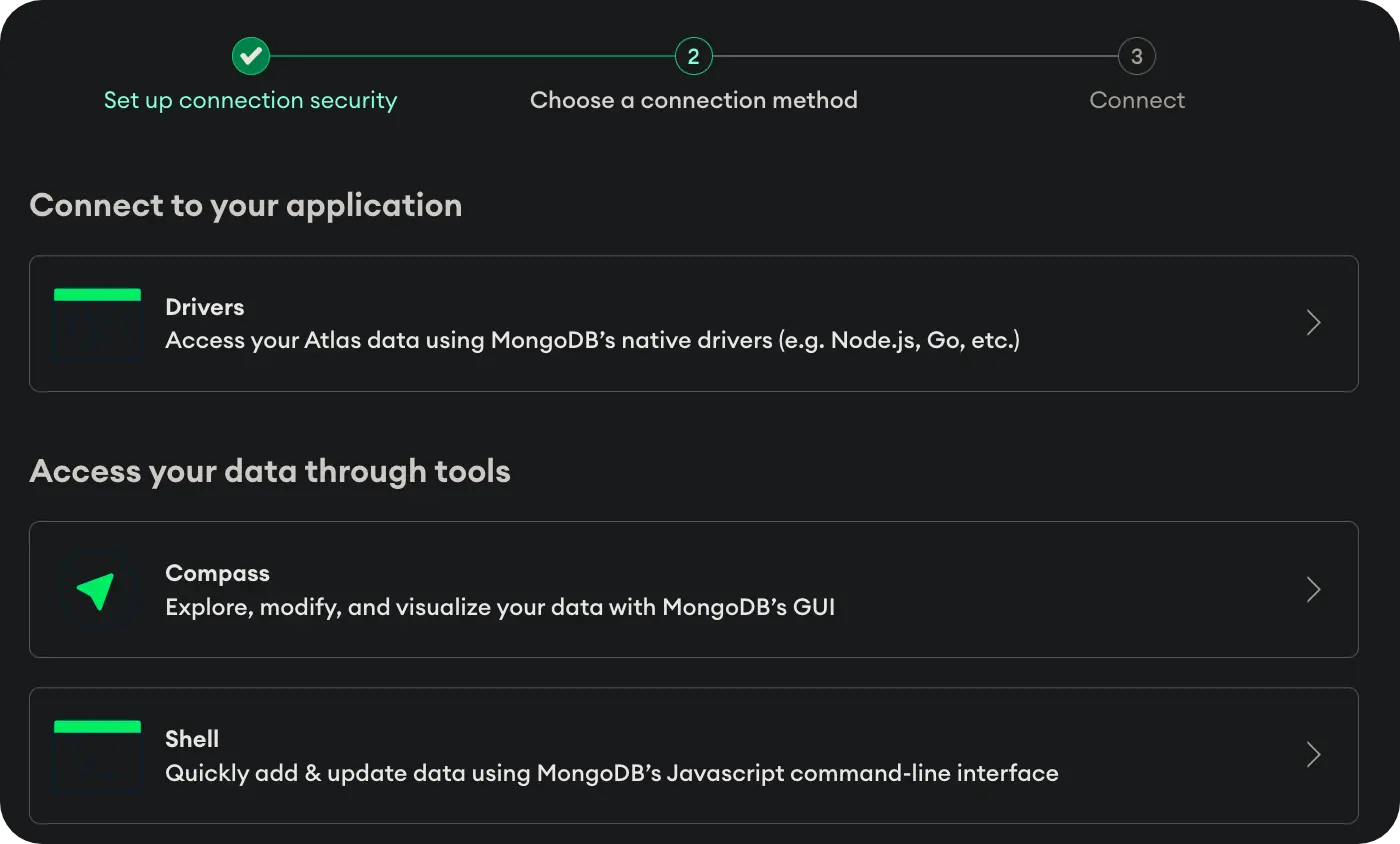Click the MongoDB GUI description text
The width and height of the screenshot is (1400, 844).
click(x=499, y=607)
